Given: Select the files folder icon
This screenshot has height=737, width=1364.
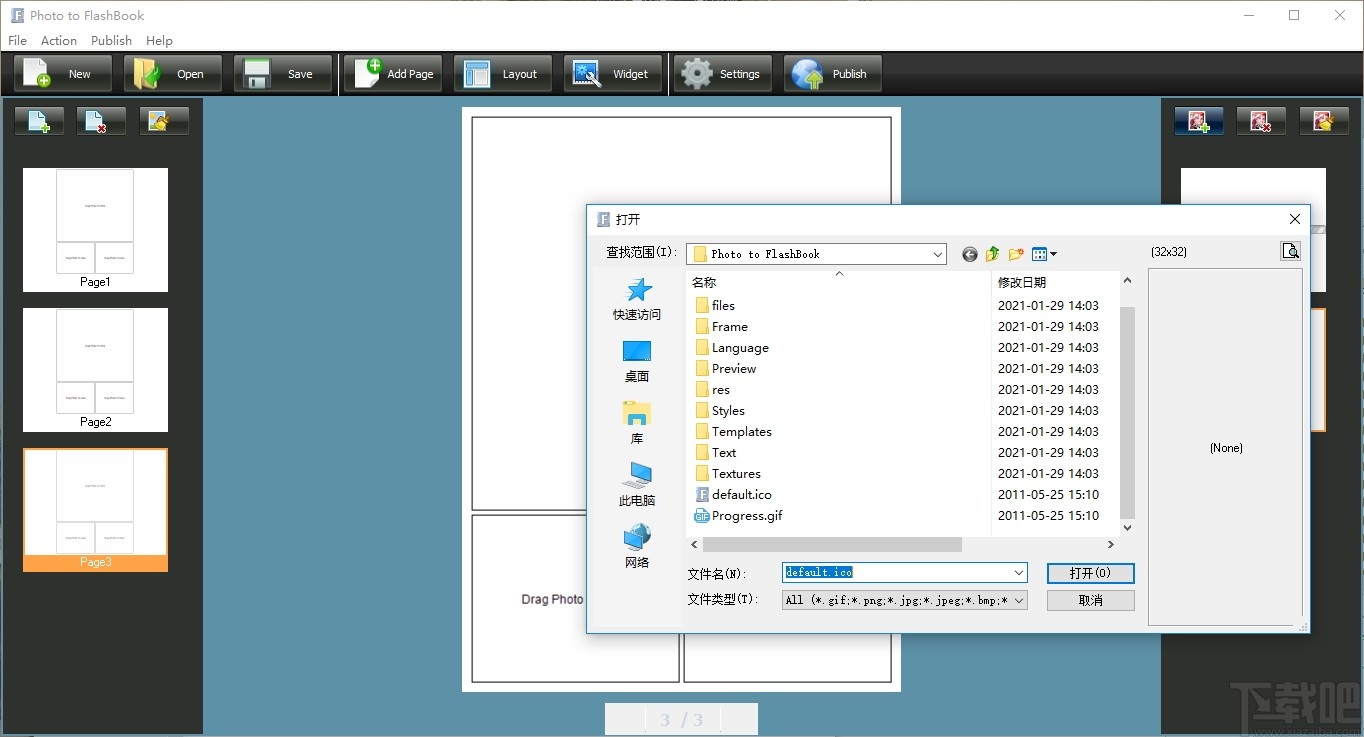Looking at the screenshot, I should point(702,305).
